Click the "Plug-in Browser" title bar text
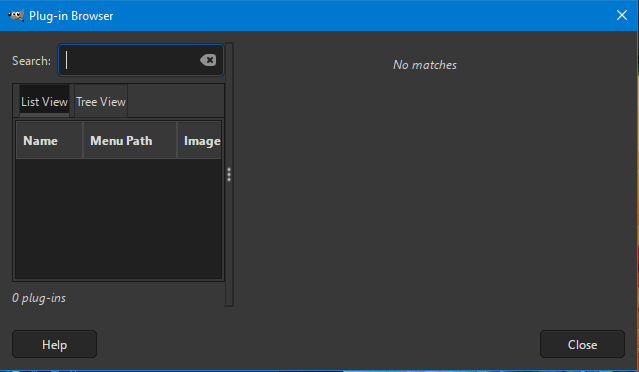639x372 pixels. [71, 16]
